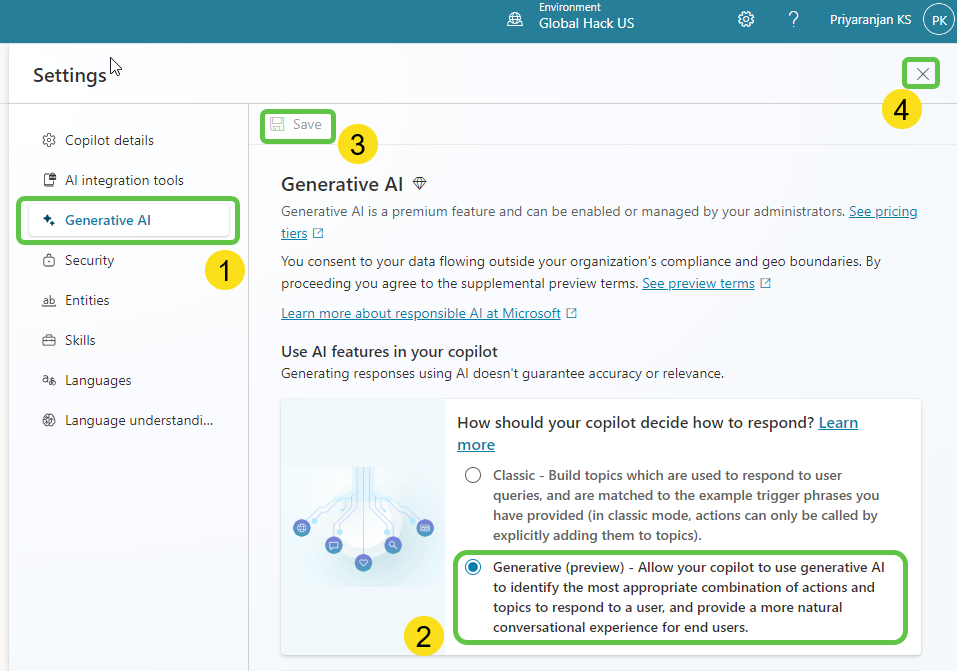Click the premium diamond icon beside Generative AI

(x=420, y=184)
